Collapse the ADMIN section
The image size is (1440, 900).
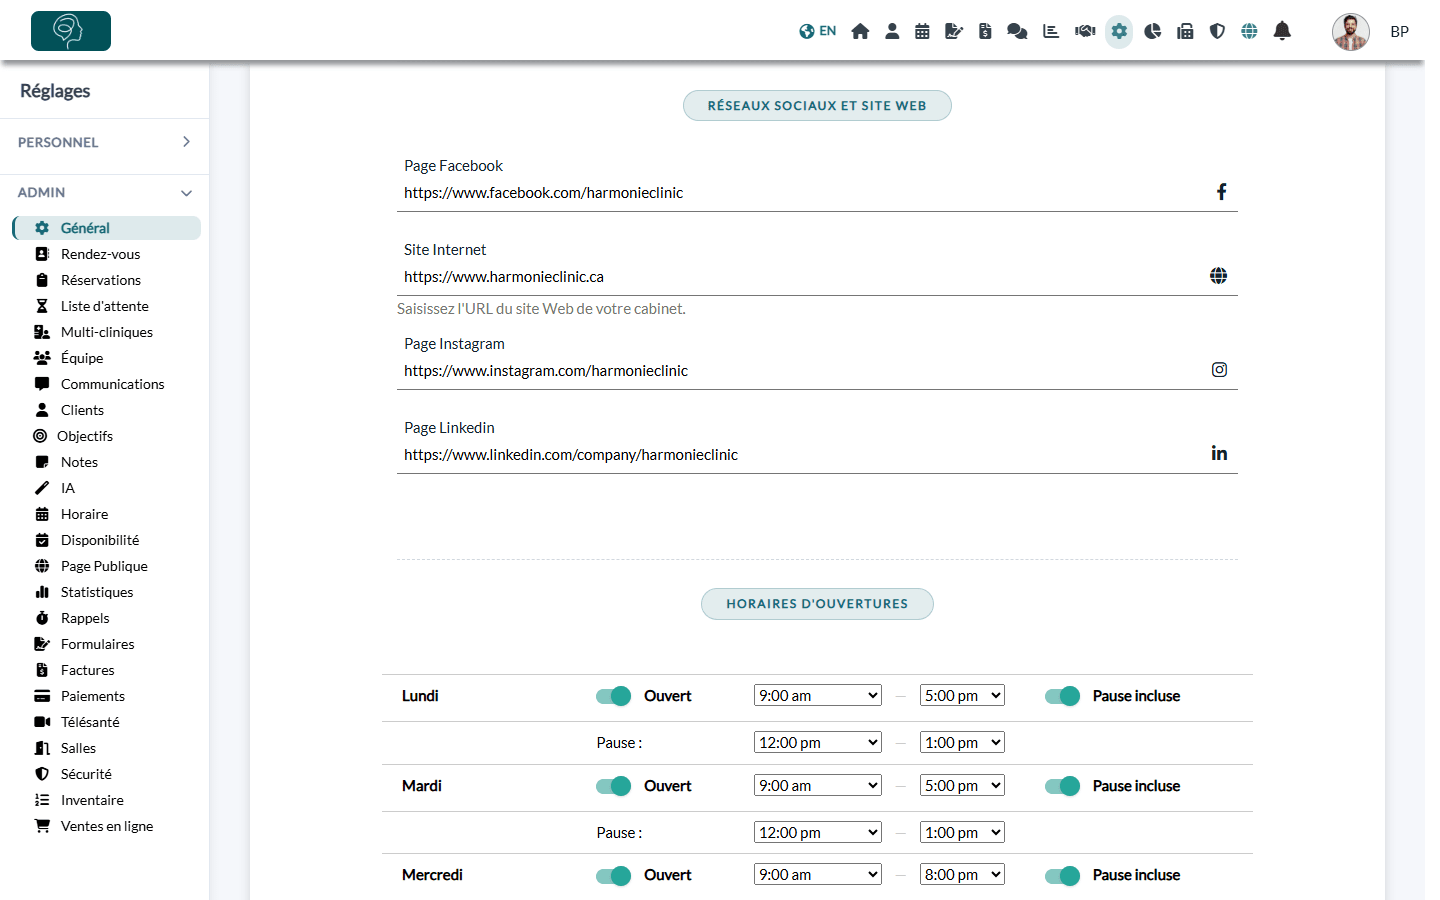pos(105,192)
